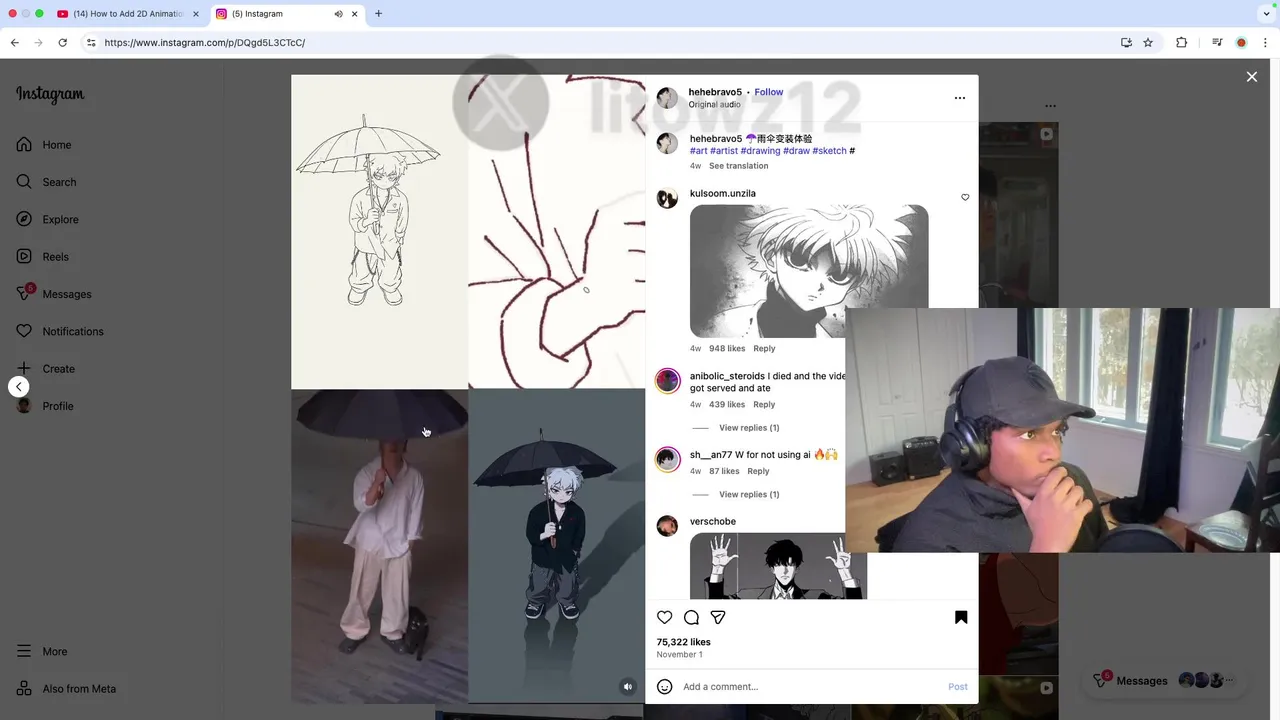Image resolution: width=1280 pixels, height=720 pixels.
Task: Click the Create plus icon
Action: point(24,368)
